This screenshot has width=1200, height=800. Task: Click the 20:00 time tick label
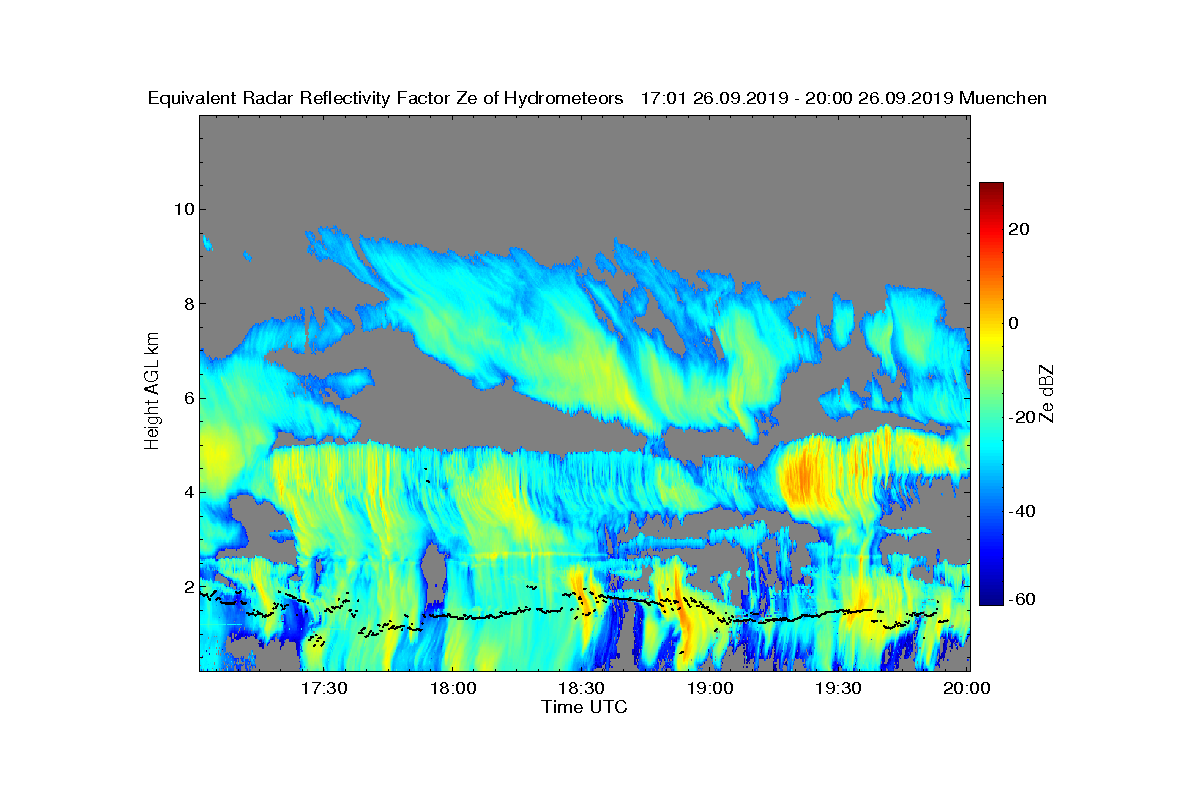967,689
